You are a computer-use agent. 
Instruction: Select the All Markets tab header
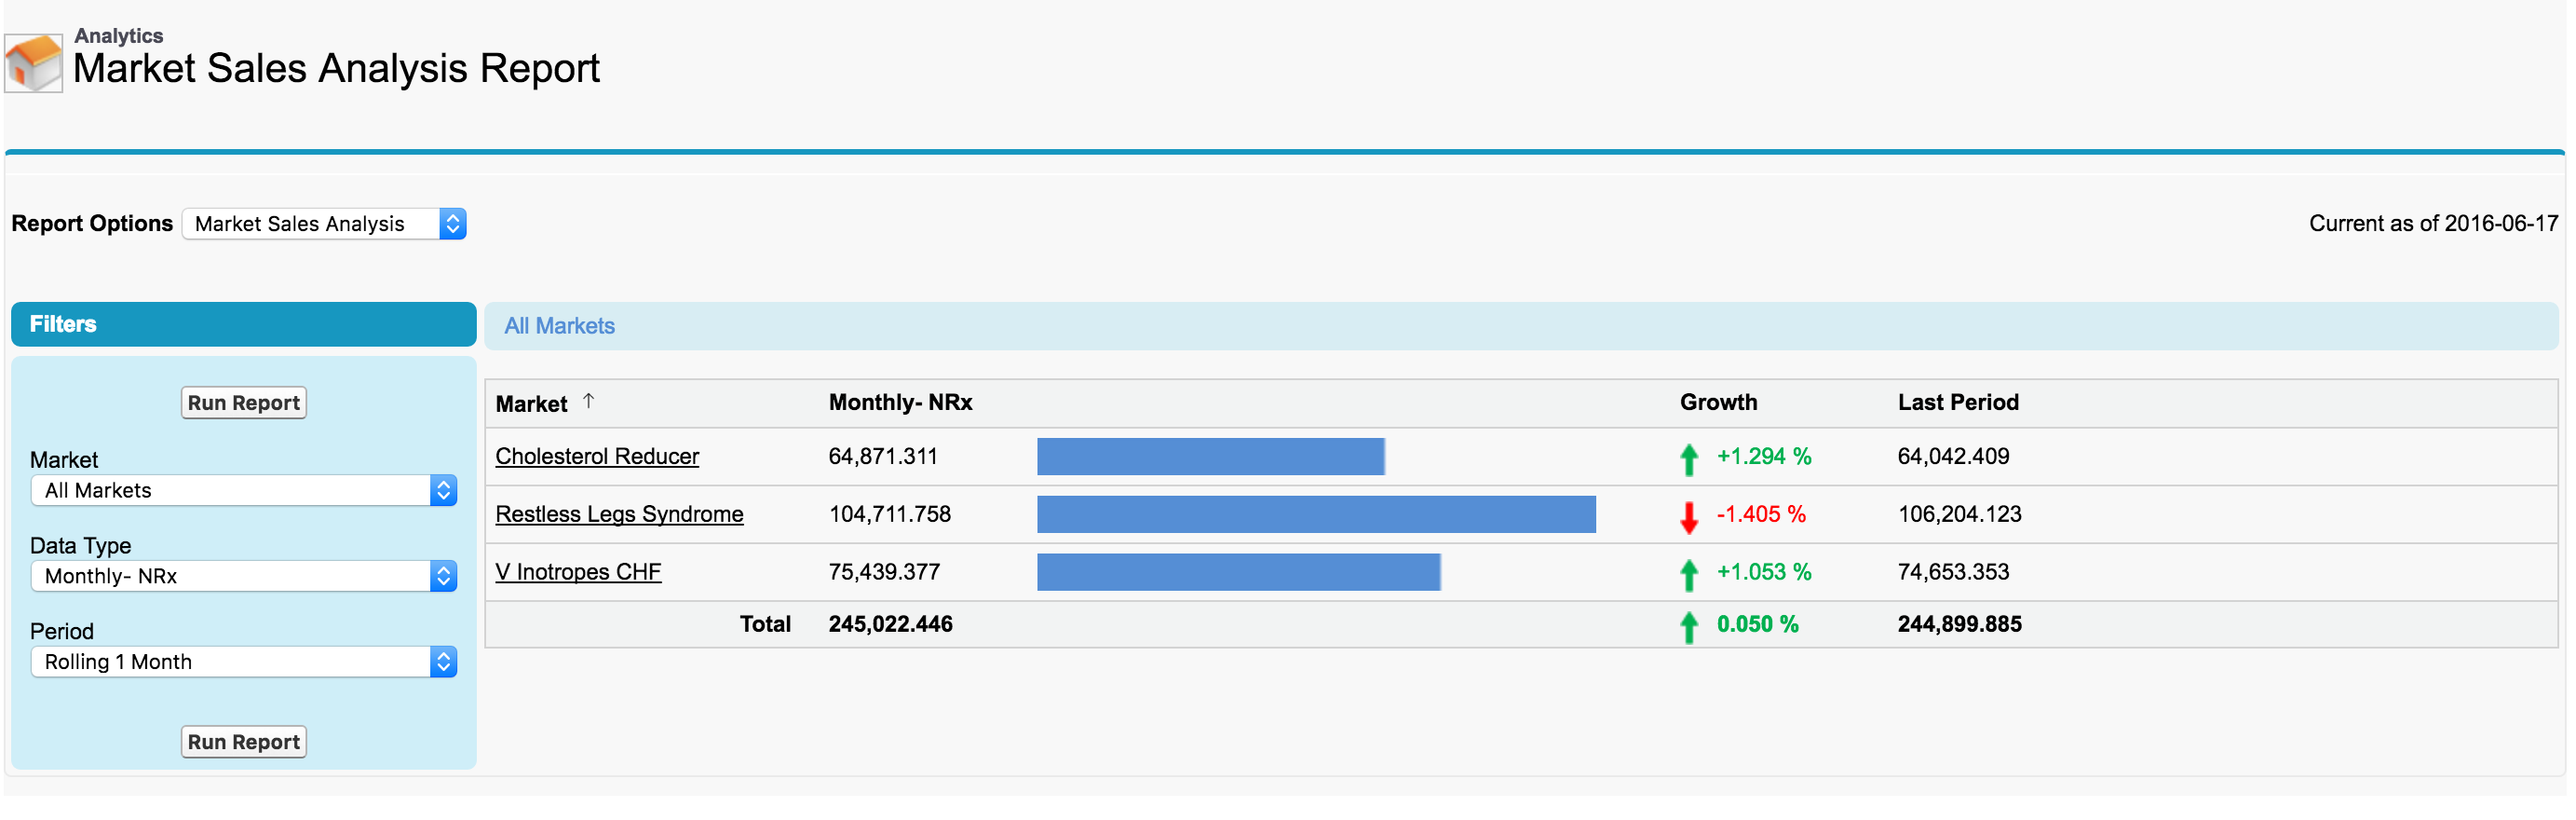[559, 326]
